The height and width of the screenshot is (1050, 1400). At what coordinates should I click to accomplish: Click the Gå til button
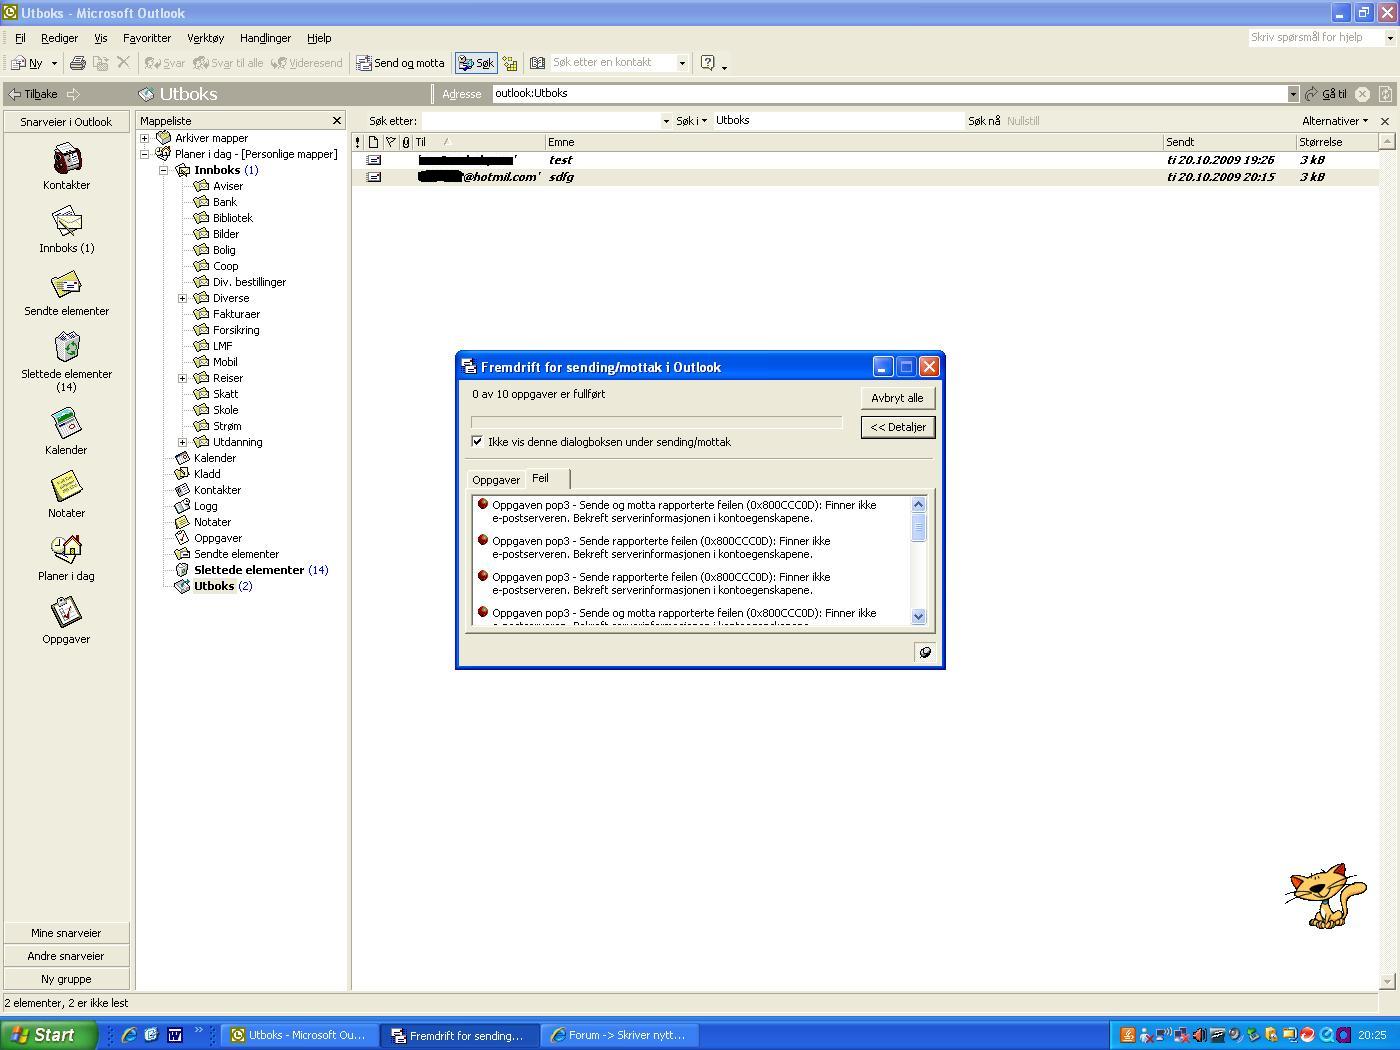click(1327, 94)
